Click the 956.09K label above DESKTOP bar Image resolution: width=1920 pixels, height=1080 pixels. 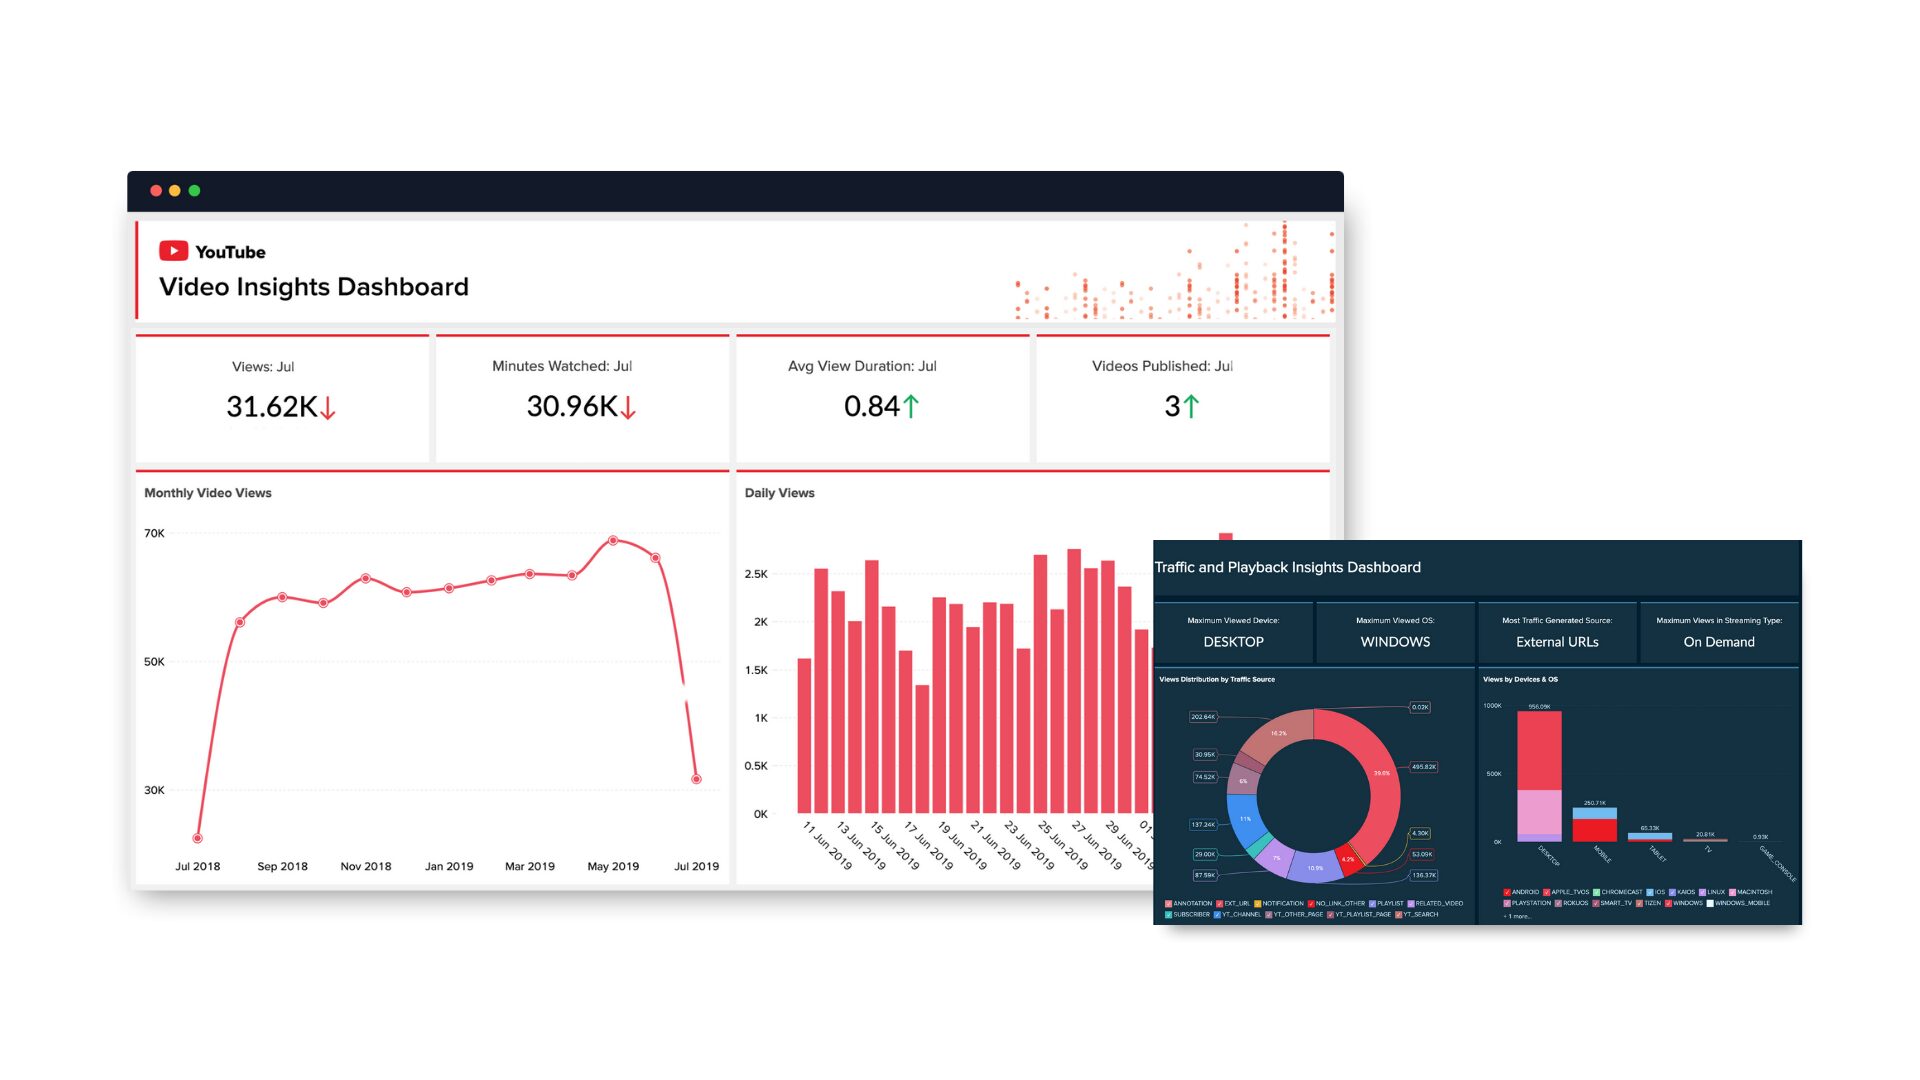click(1539, 706)
